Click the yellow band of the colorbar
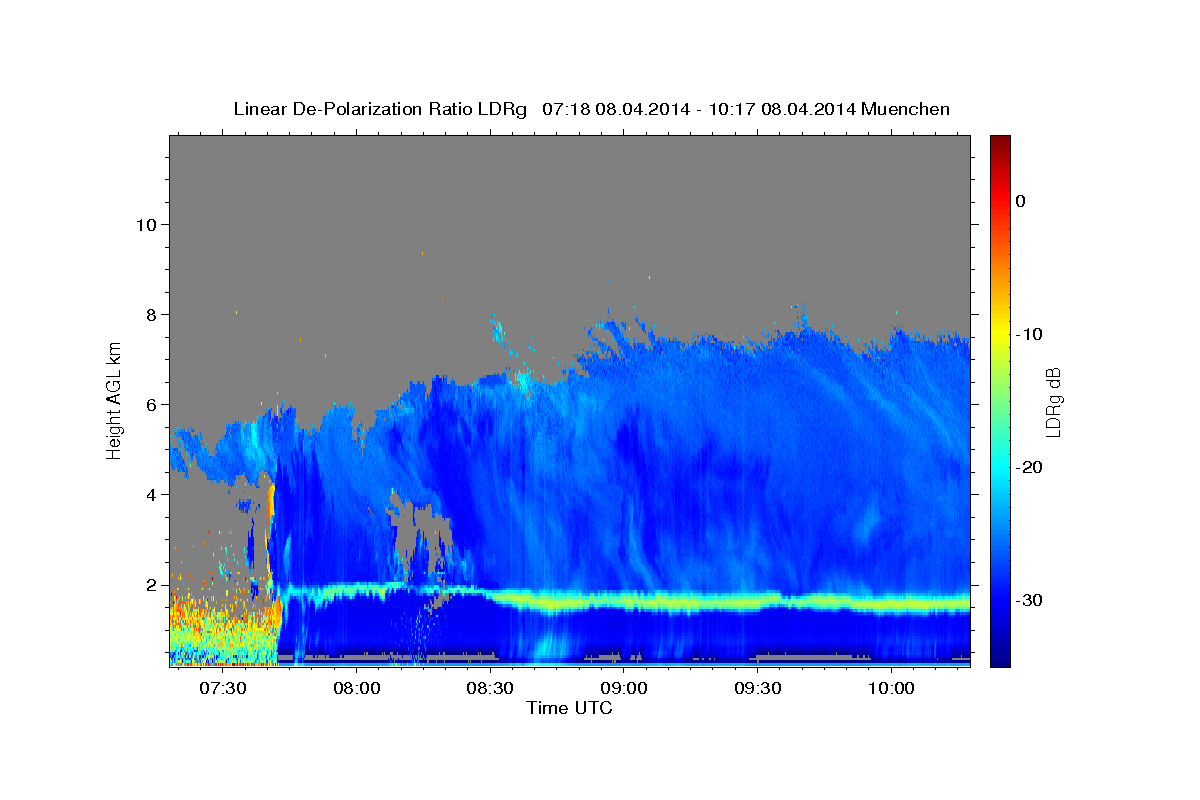Viewport: 1200px width, 800px height. tap(999, 334)
